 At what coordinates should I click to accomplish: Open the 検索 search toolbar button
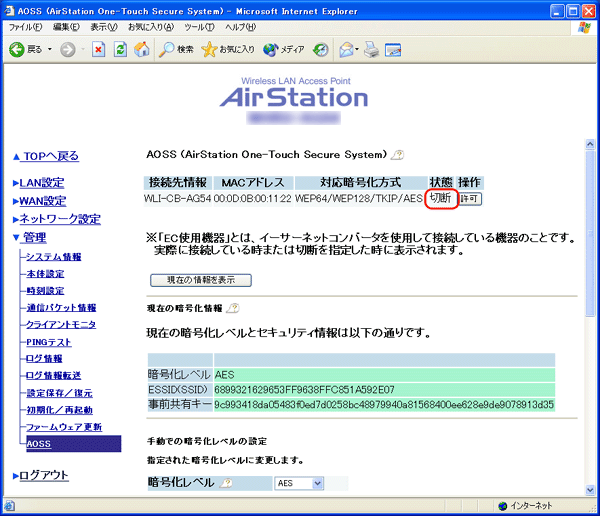click(176, 50)
